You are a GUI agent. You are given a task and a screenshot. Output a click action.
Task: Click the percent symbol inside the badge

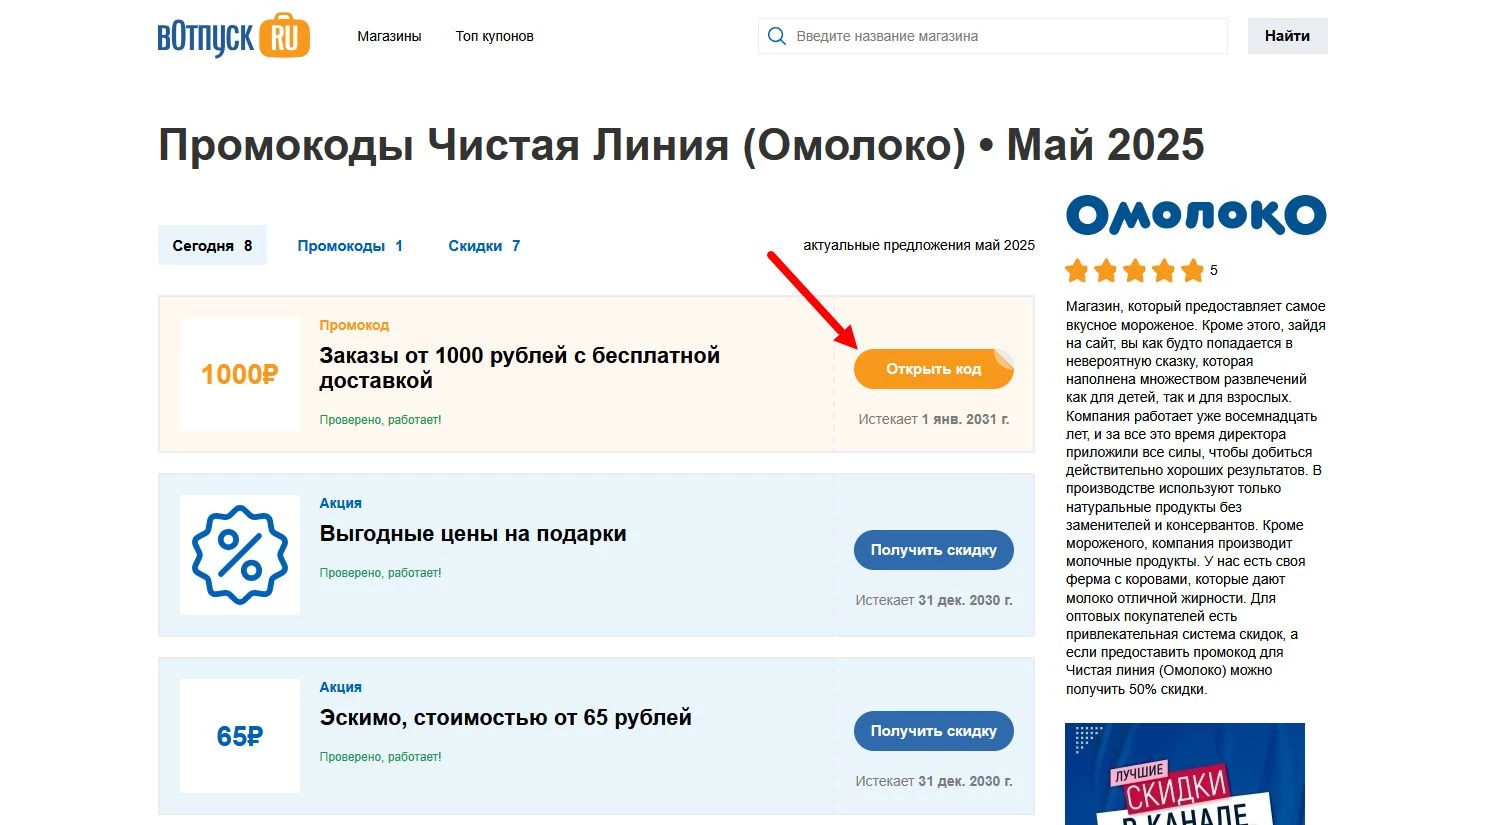click(x=239, y=555)
